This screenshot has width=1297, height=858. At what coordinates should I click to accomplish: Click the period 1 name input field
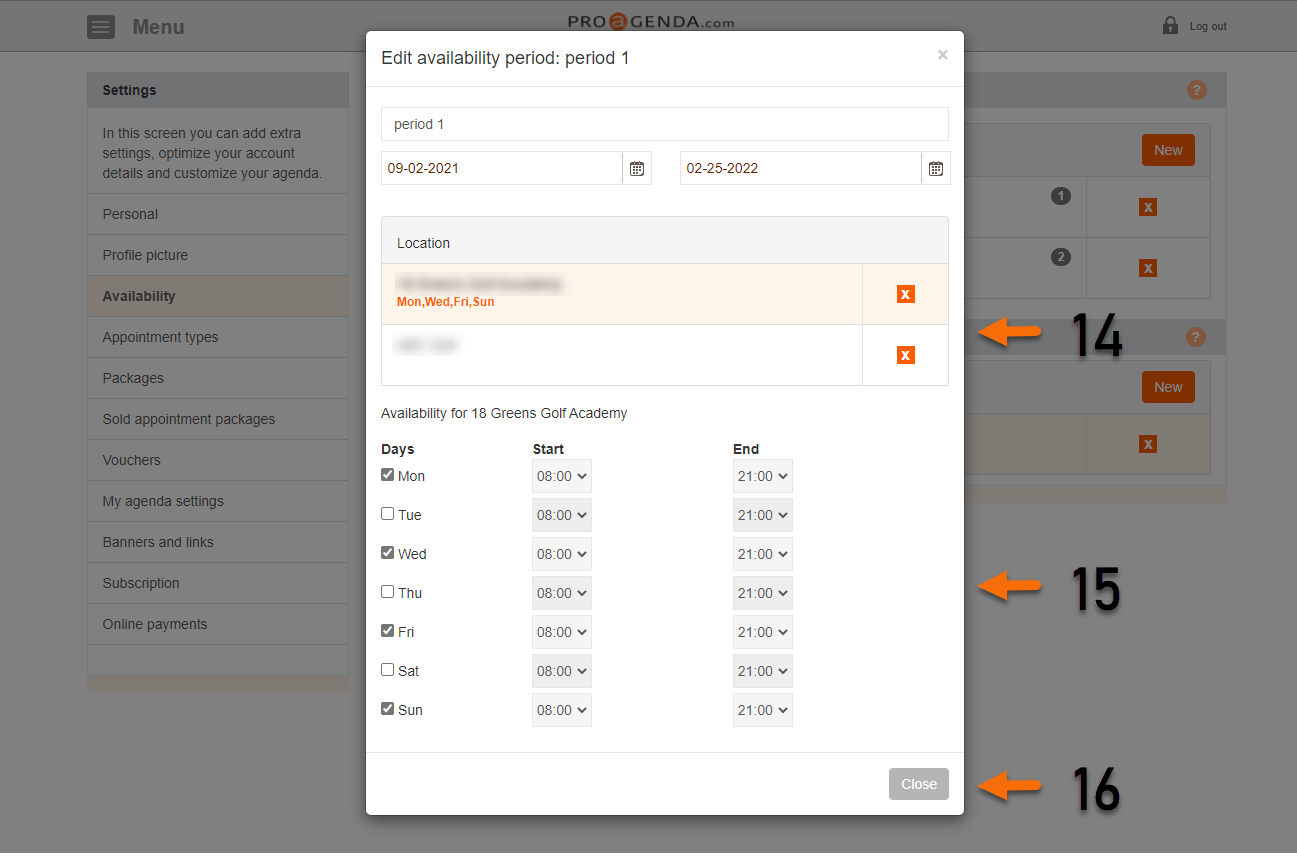pos(664,124)
